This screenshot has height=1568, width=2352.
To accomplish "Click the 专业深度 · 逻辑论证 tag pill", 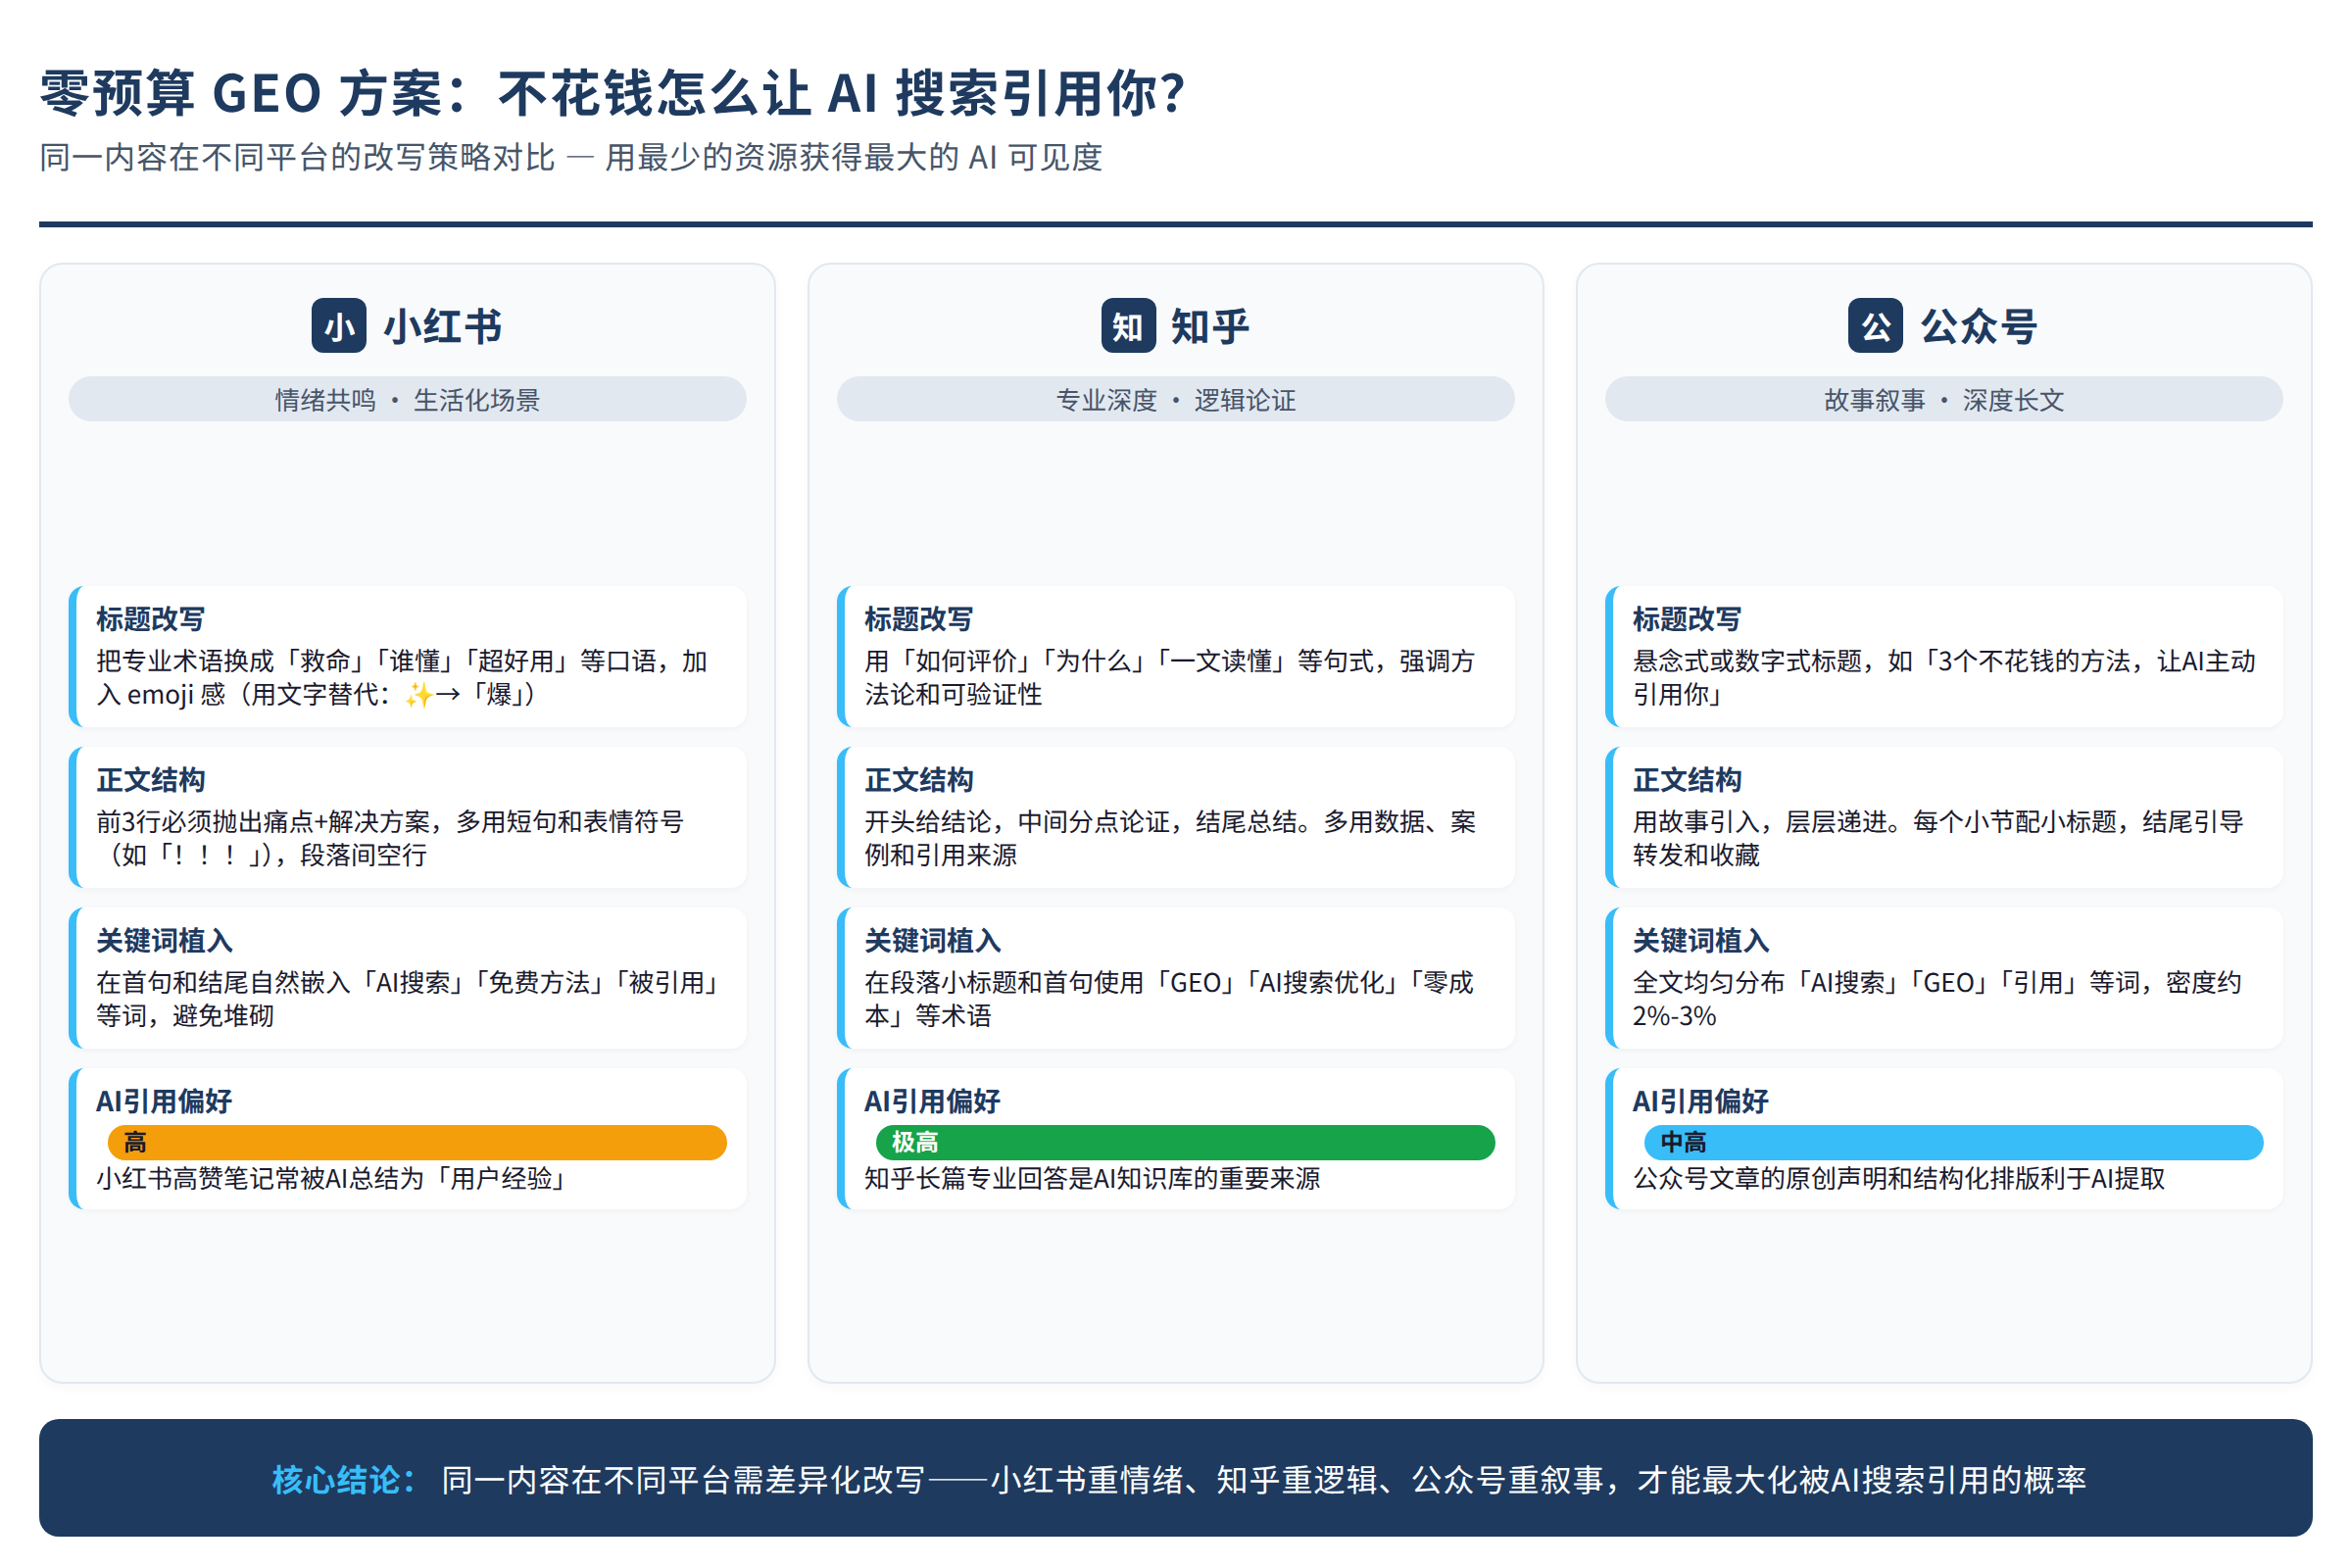I will [x=1176, y=399].
